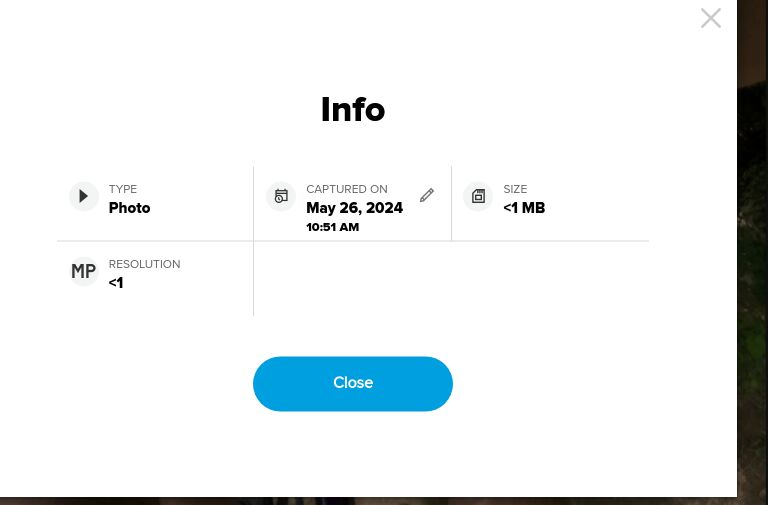Click the 10:51 AM capture time
The image size is (768, 505).
(x=332, y=227)
